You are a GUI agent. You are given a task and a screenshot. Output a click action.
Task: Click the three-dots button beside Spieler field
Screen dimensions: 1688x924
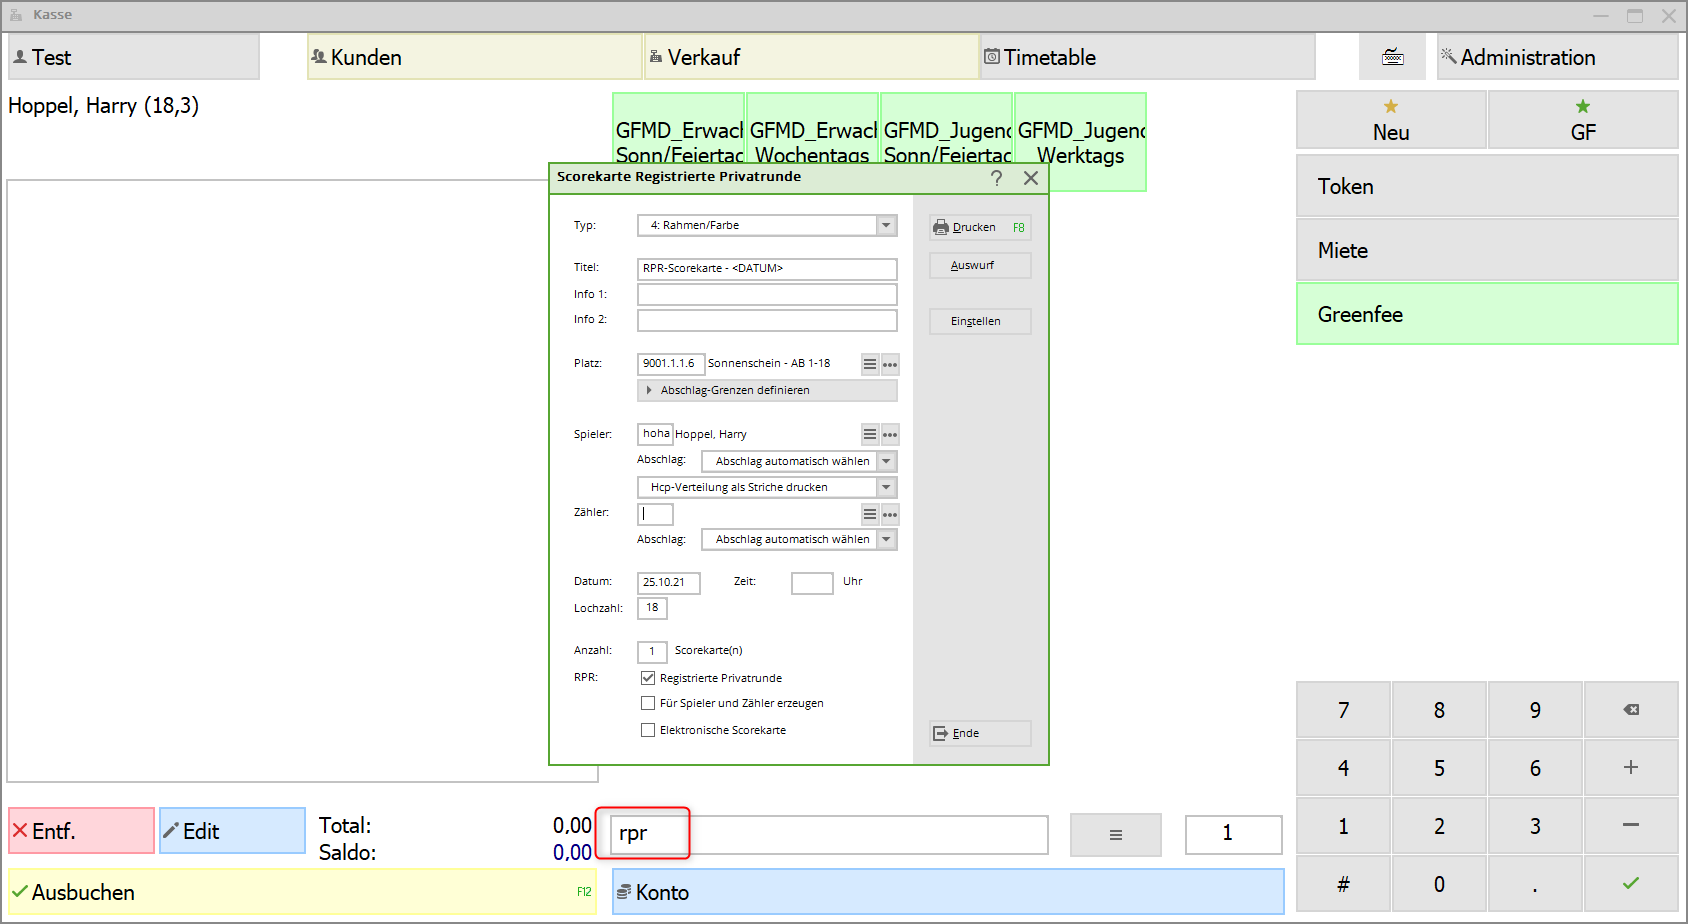[890, 435]
